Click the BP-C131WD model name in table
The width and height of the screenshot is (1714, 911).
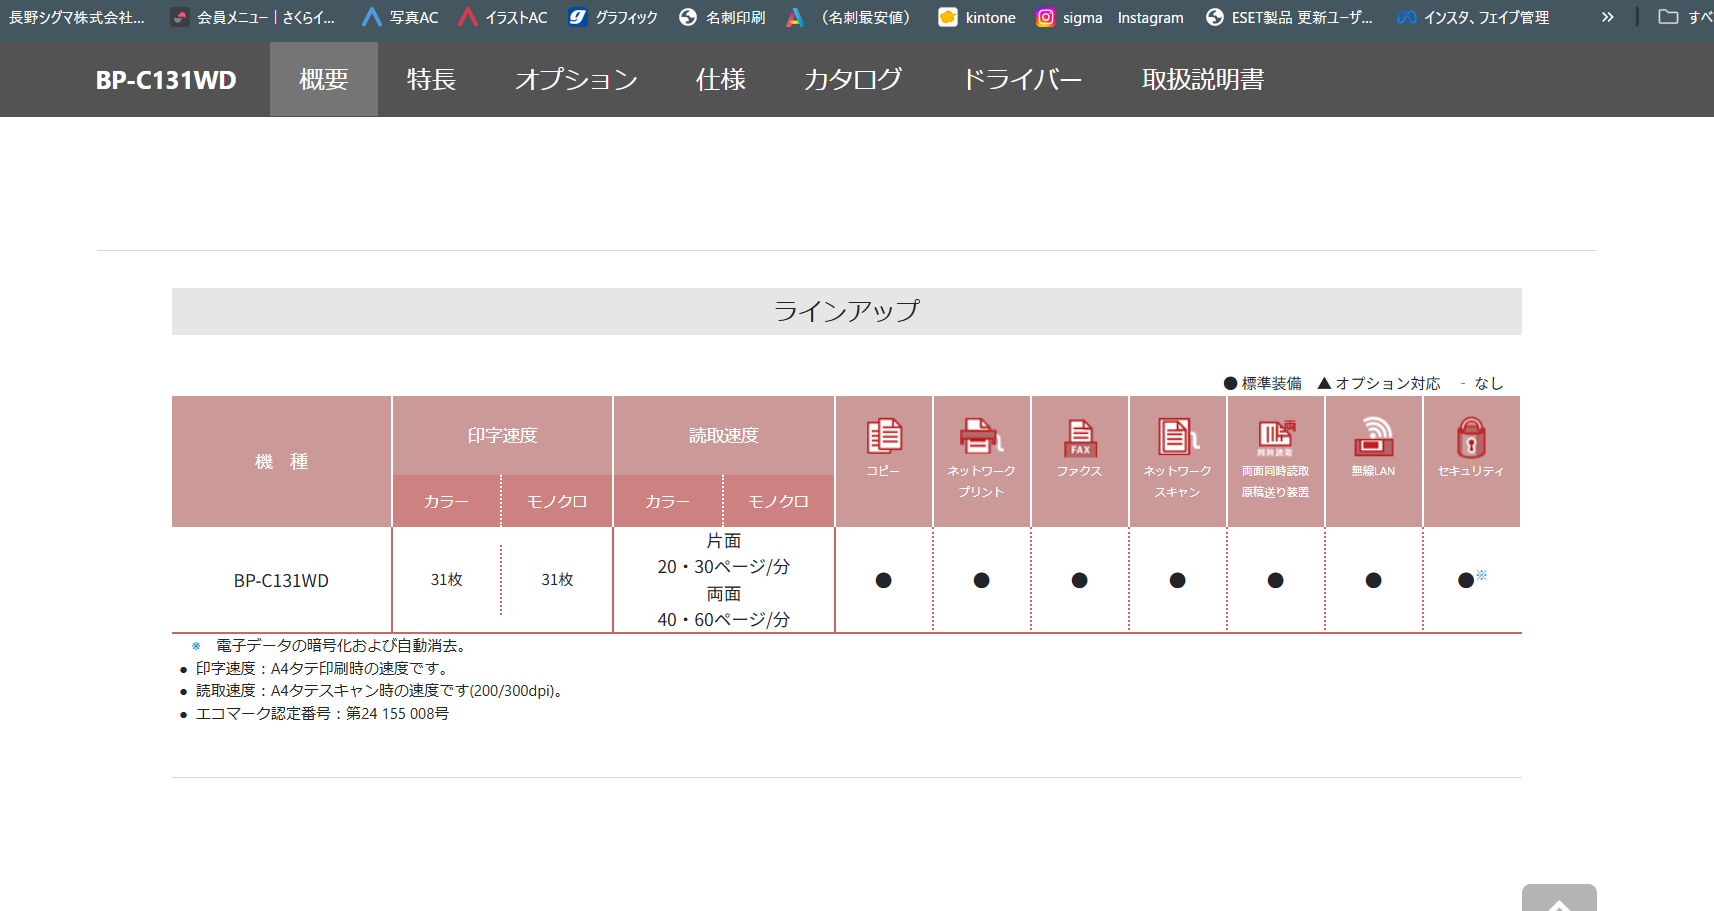281,581
